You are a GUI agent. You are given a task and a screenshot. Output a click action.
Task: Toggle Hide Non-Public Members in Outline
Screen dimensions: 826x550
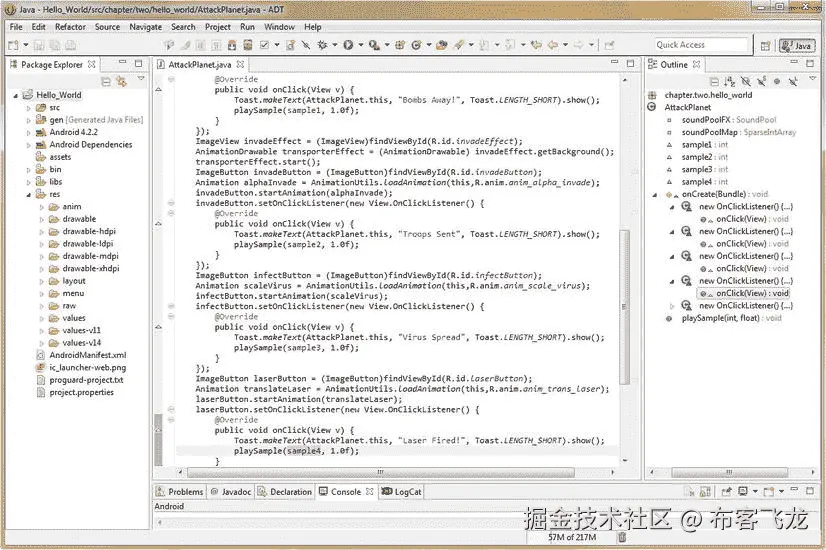click(x=777, y=81)
